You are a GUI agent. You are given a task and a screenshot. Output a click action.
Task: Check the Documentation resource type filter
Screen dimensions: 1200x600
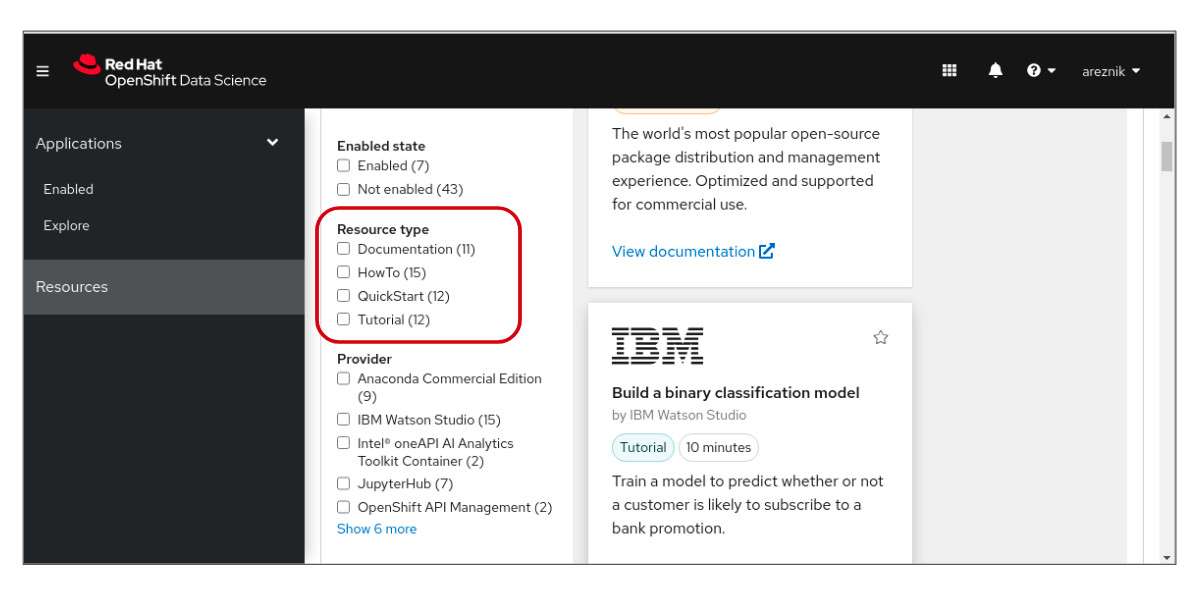[344, 249]
